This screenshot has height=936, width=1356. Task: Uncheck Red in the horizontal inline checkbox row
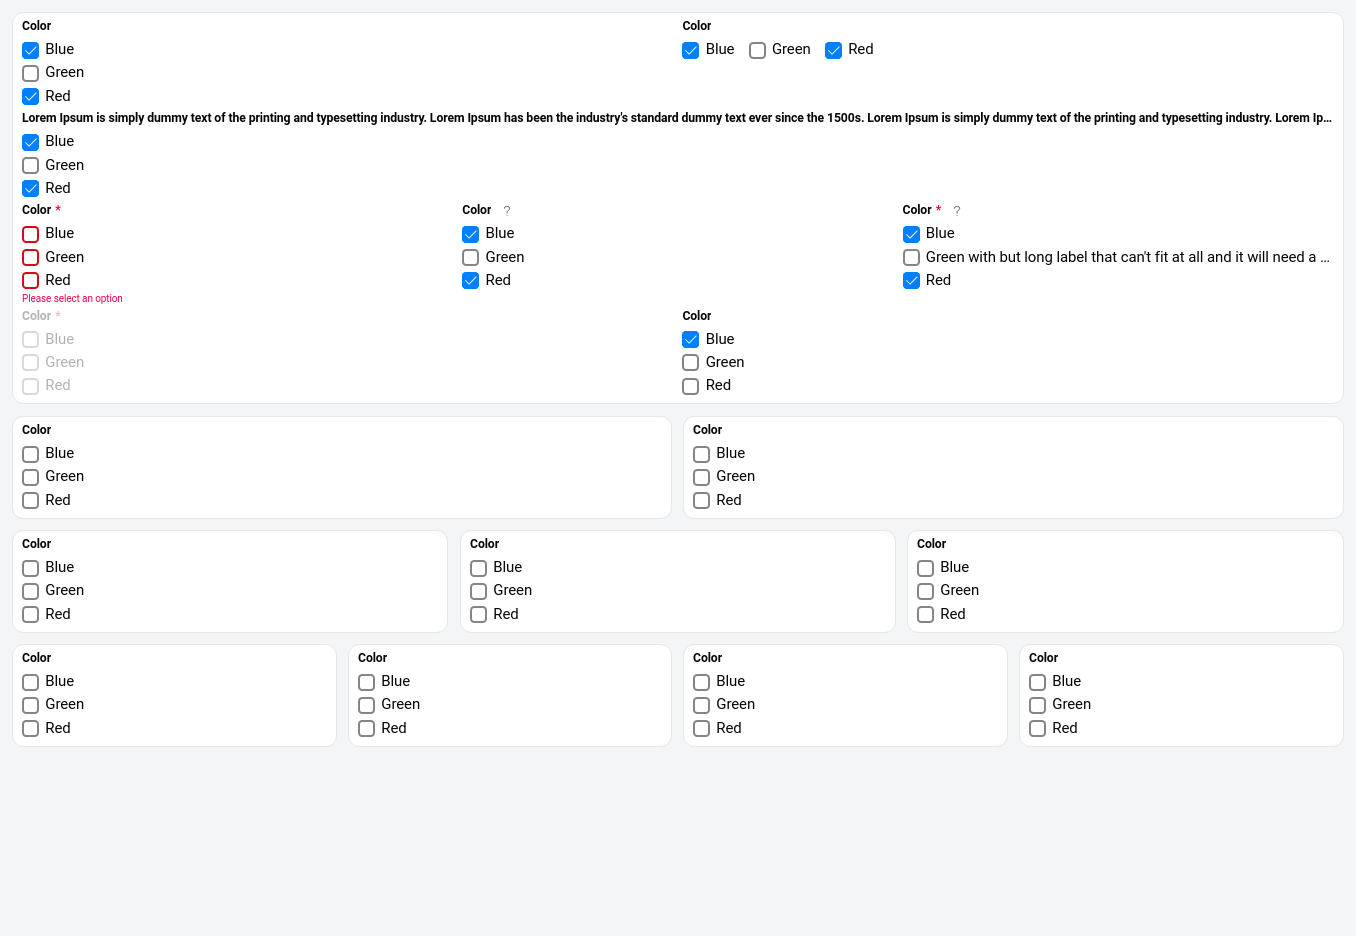click(x=834, y=50)
